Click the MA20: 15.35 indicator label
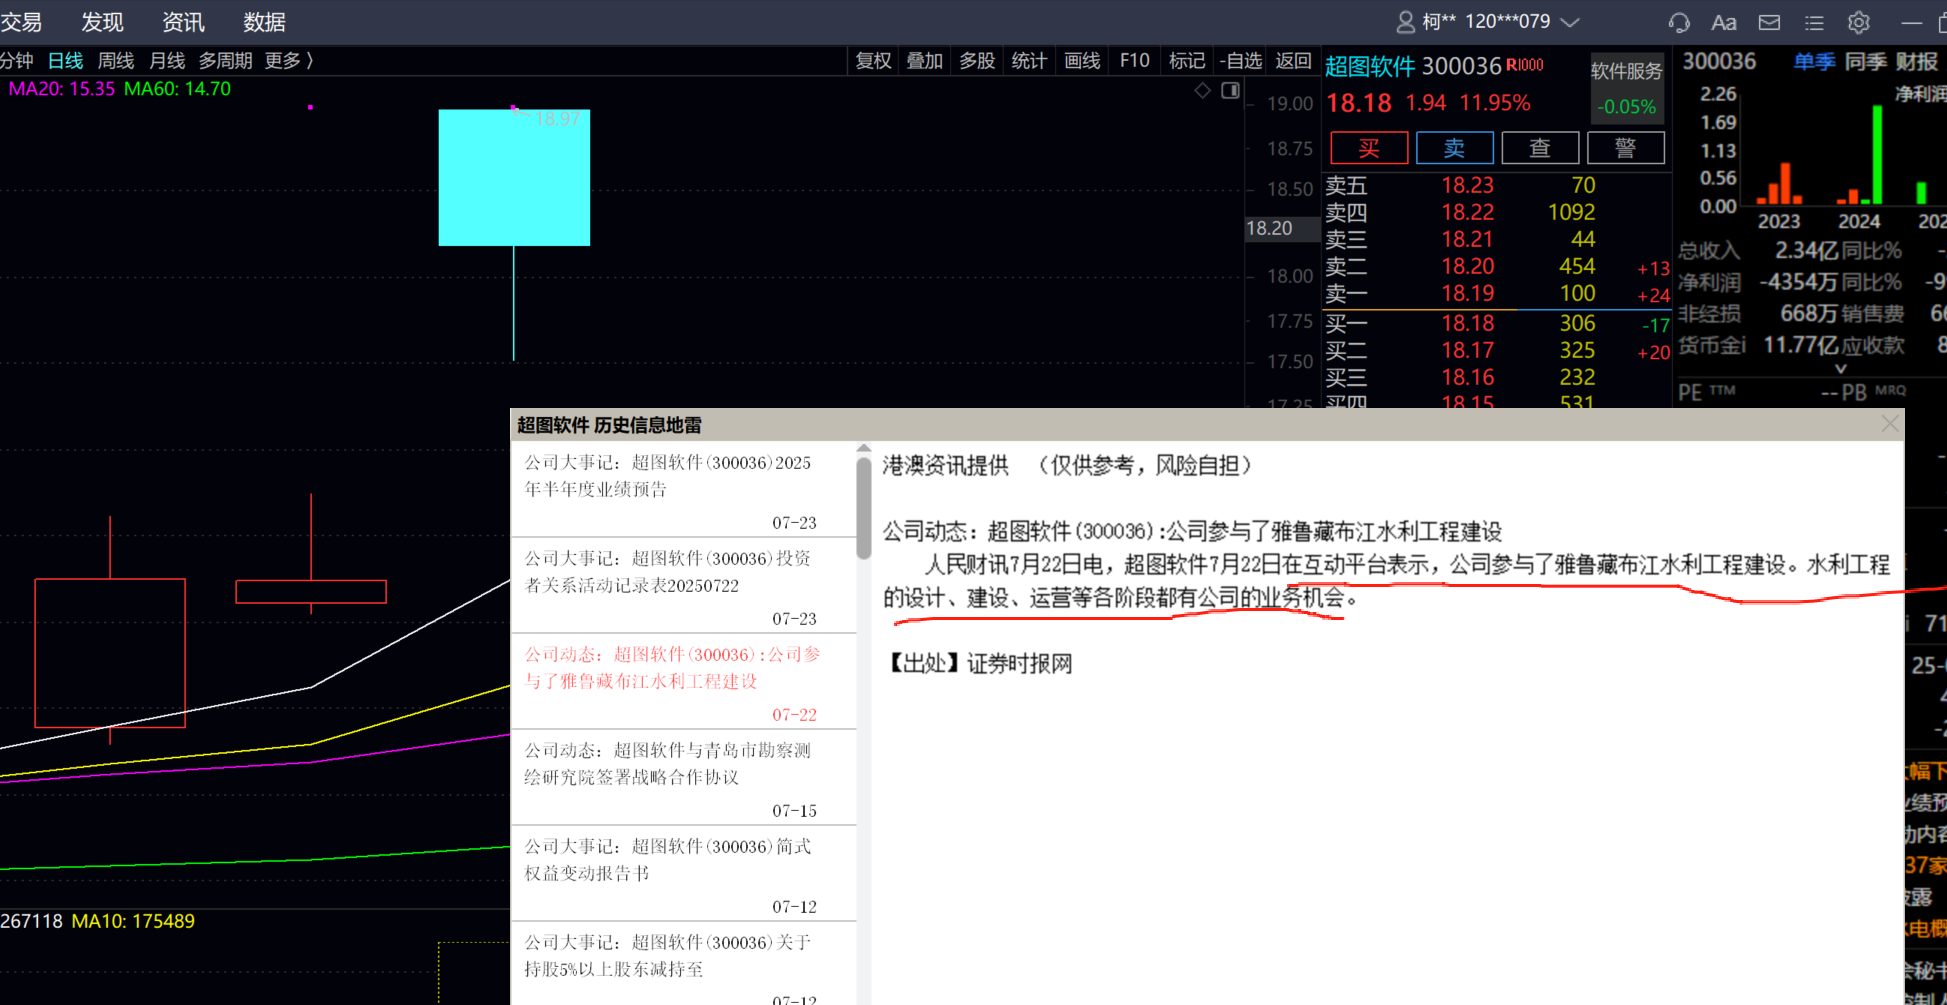Viewport: 1947px width, 1005px height. (x=62, y=89)
